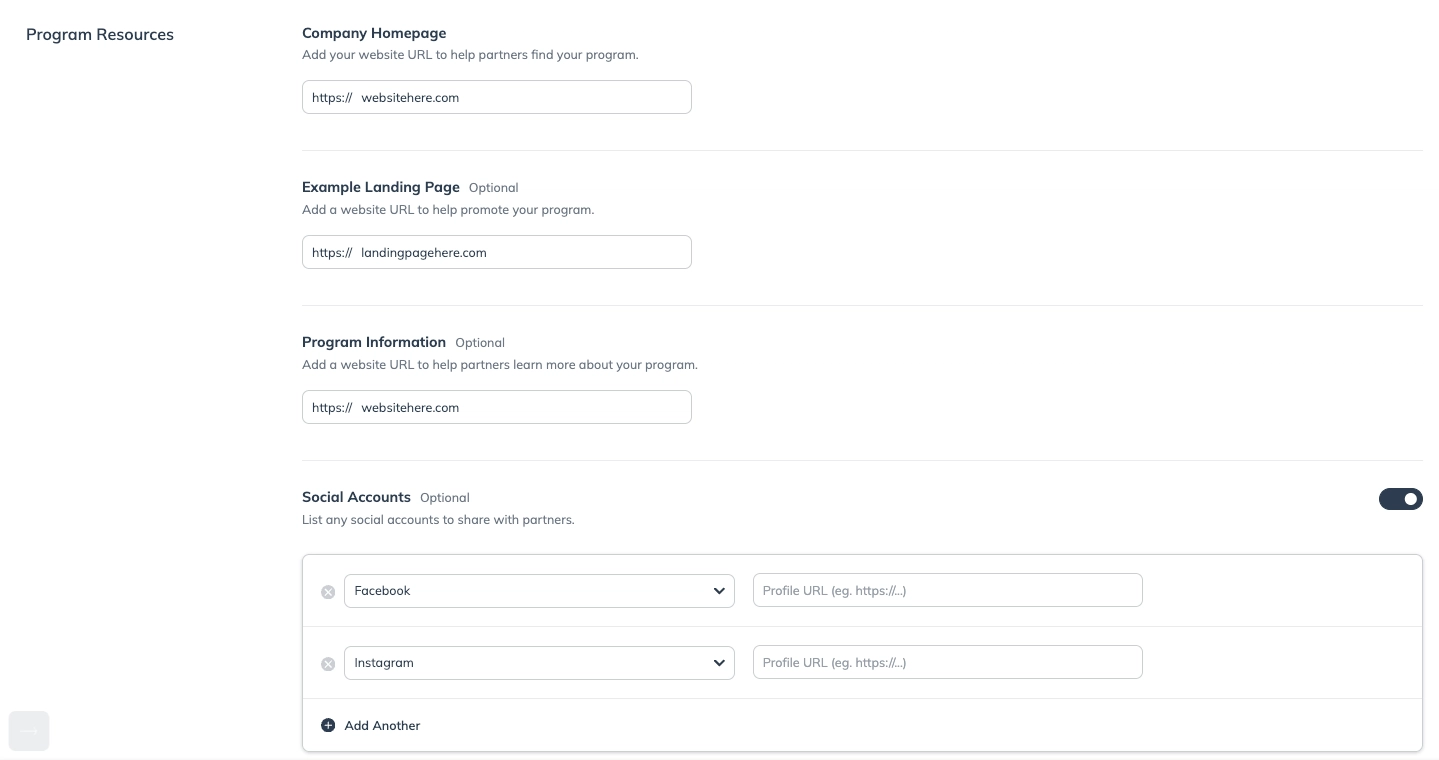Image resolution: width=1439 pixels, height=760 pixels.
Task: Click the Instagram Profile URL field
Action: 947,662
